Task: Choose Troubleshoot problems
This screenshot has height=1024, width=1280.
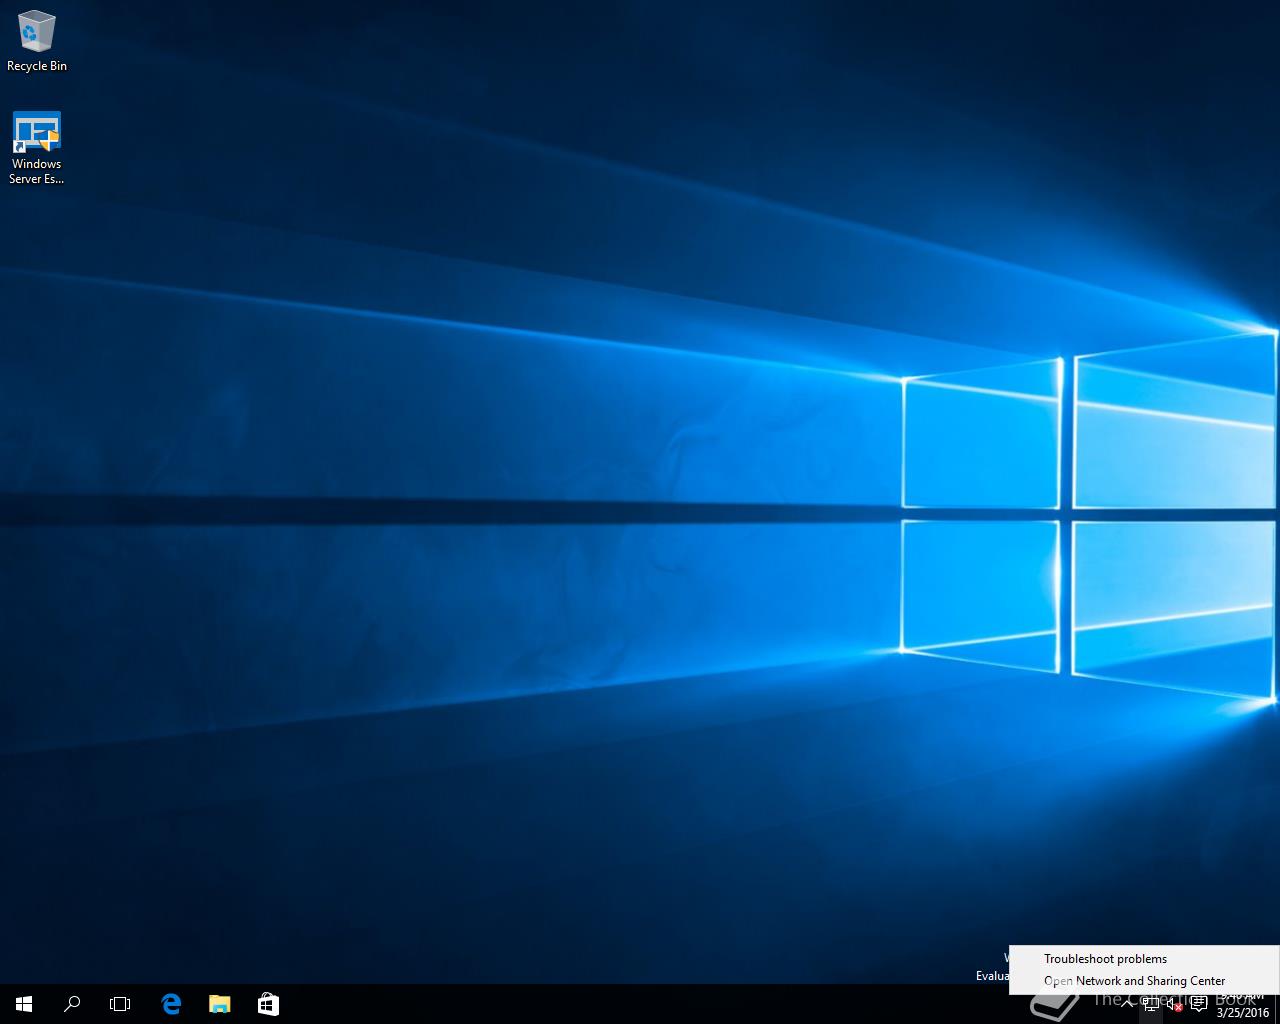Action: pos(1144,959)
